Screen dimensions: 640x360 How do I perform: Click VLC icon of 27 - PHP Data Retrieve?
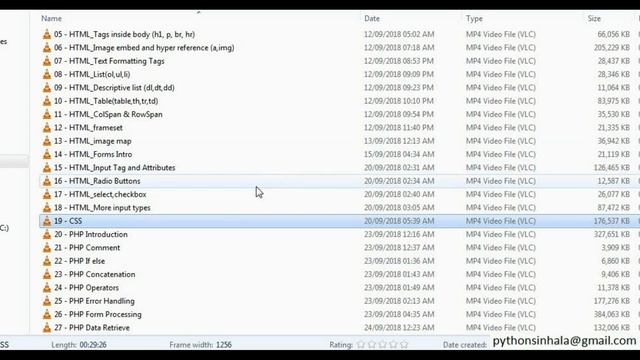47,328
